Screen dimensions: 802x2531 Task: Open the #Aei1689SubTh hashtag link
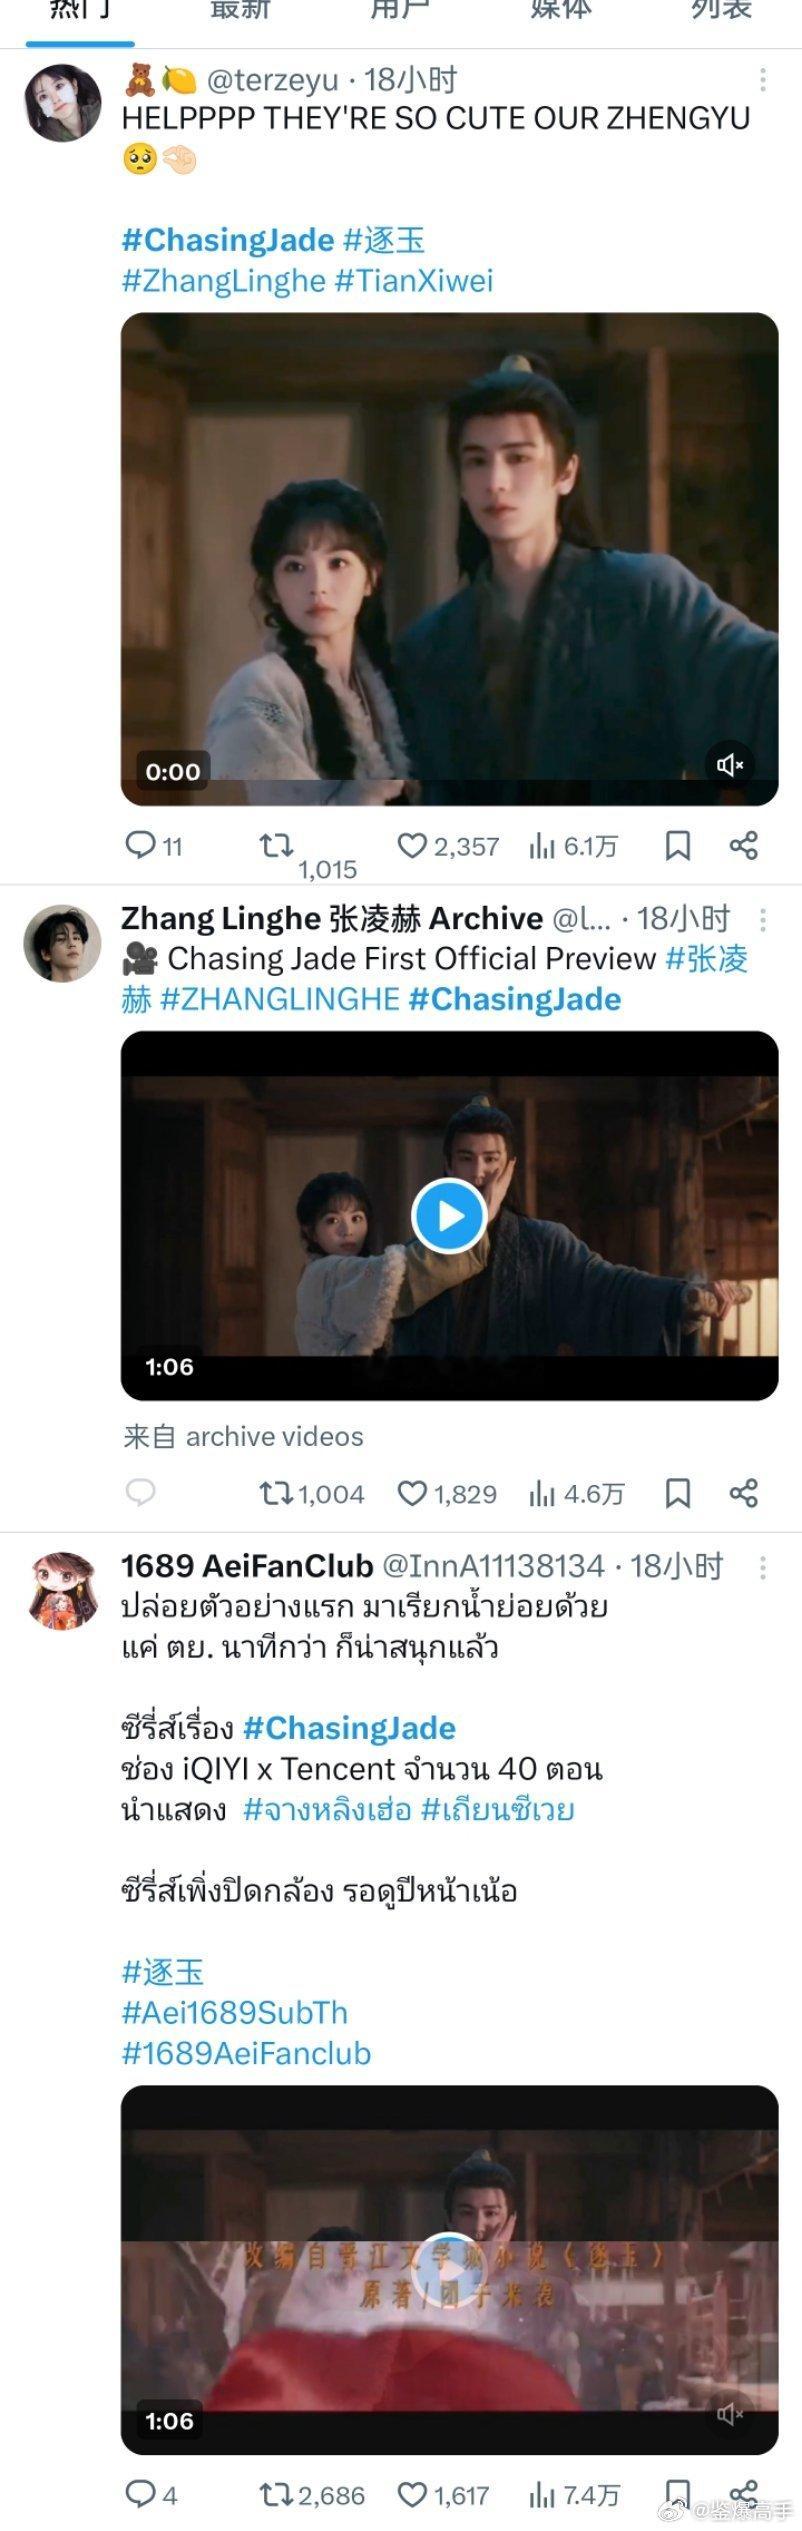tap(235, 2012)
